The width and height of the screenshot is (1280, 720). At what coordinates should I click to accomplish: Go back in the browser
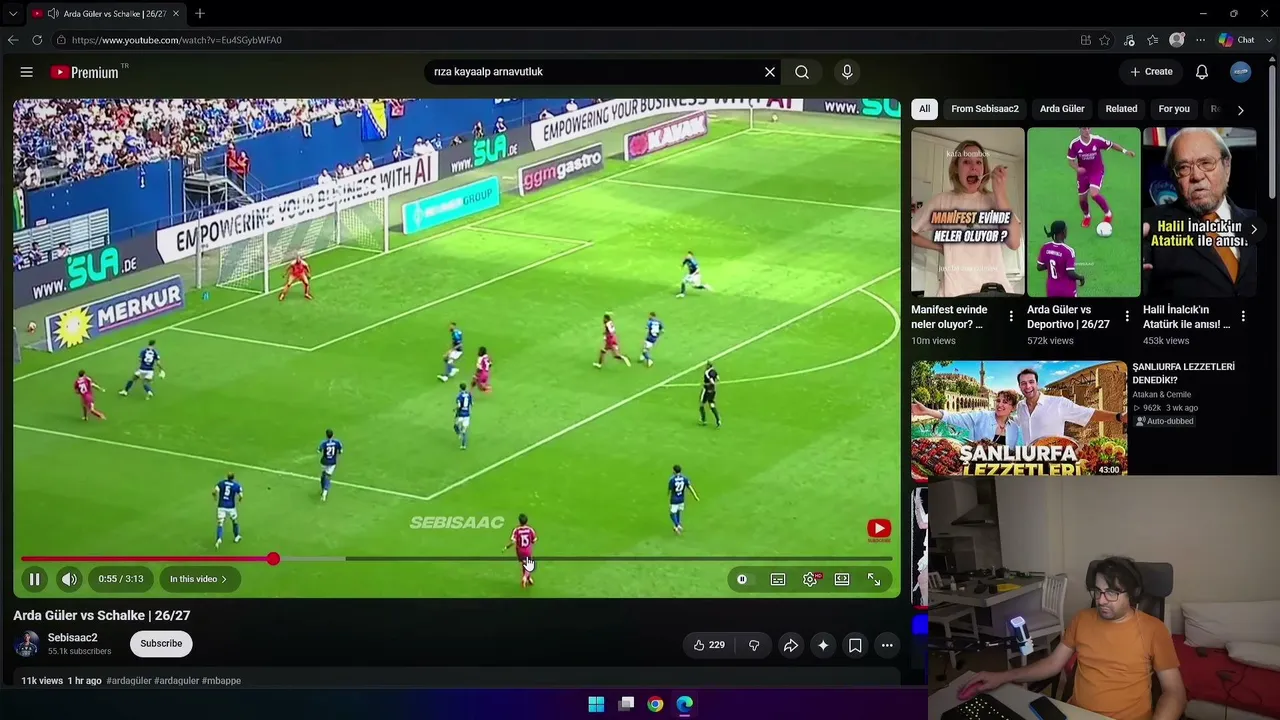[13, 40]
